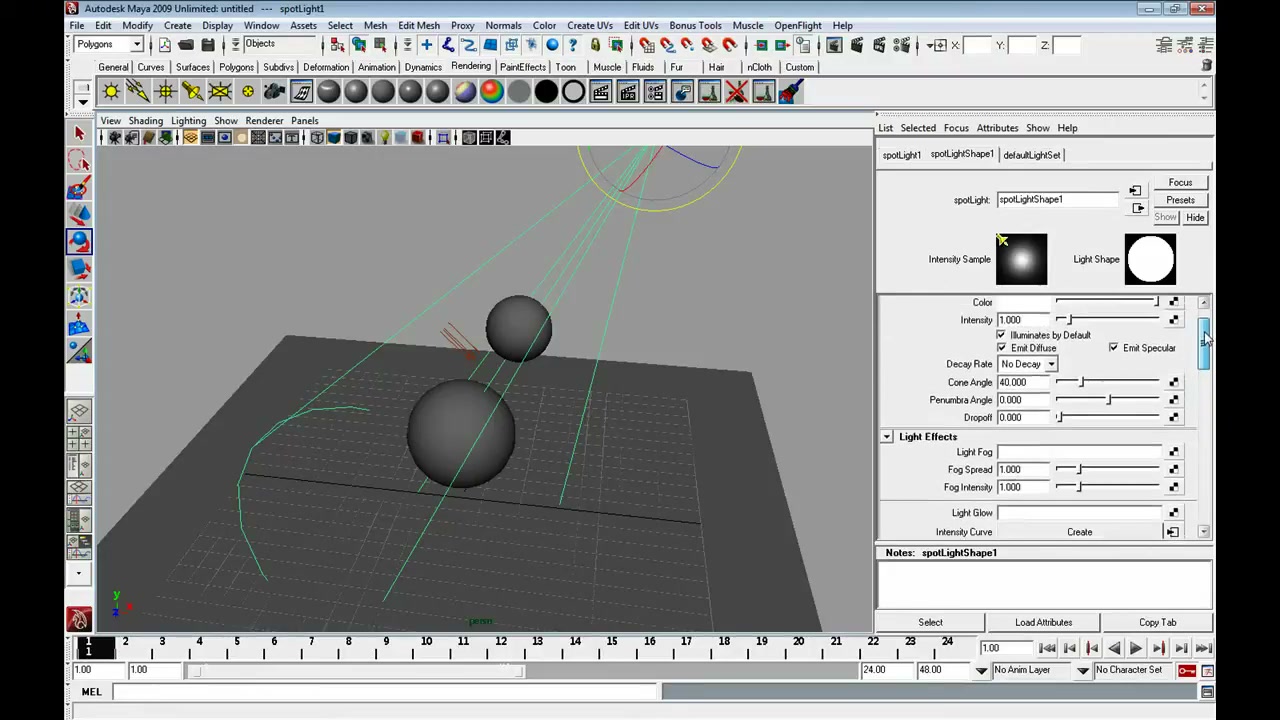This screenshot has width=1280, height=720.
Task: Click Create for Intensity Curve
Action: tap(1079, 532)
